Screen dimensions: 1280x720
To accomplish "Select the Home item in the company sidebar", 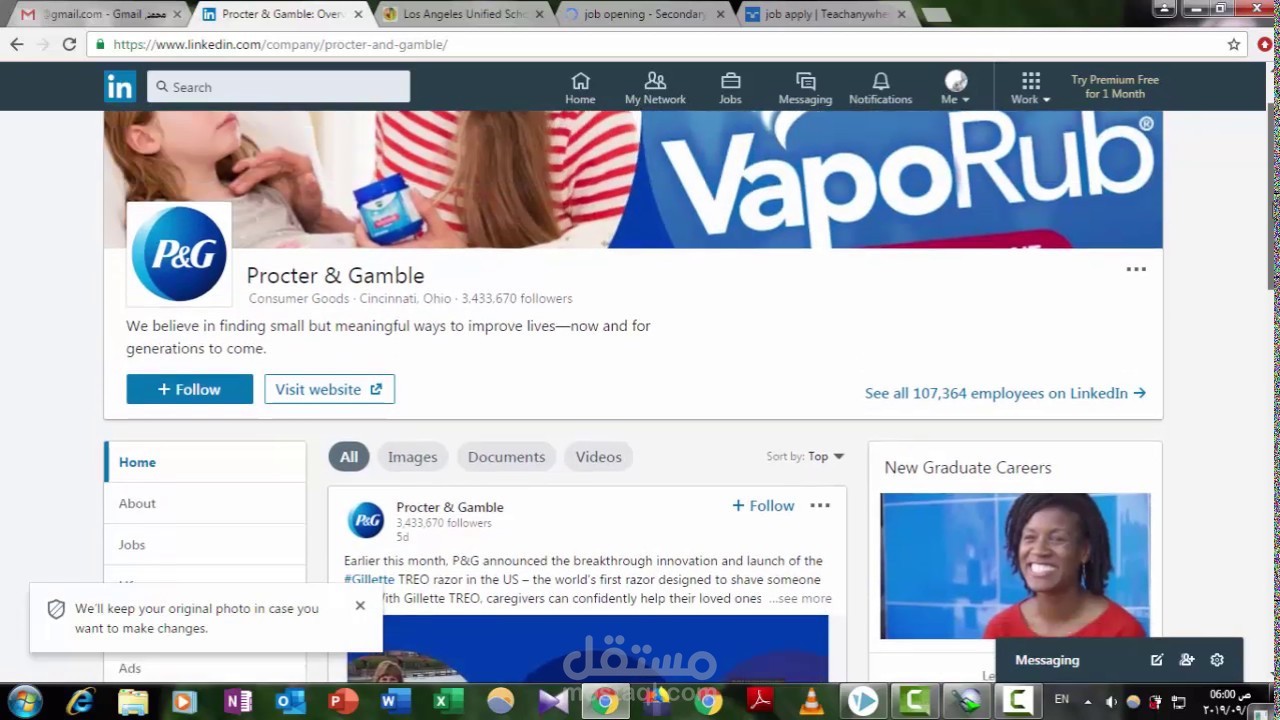I will (x=205, y=462).
